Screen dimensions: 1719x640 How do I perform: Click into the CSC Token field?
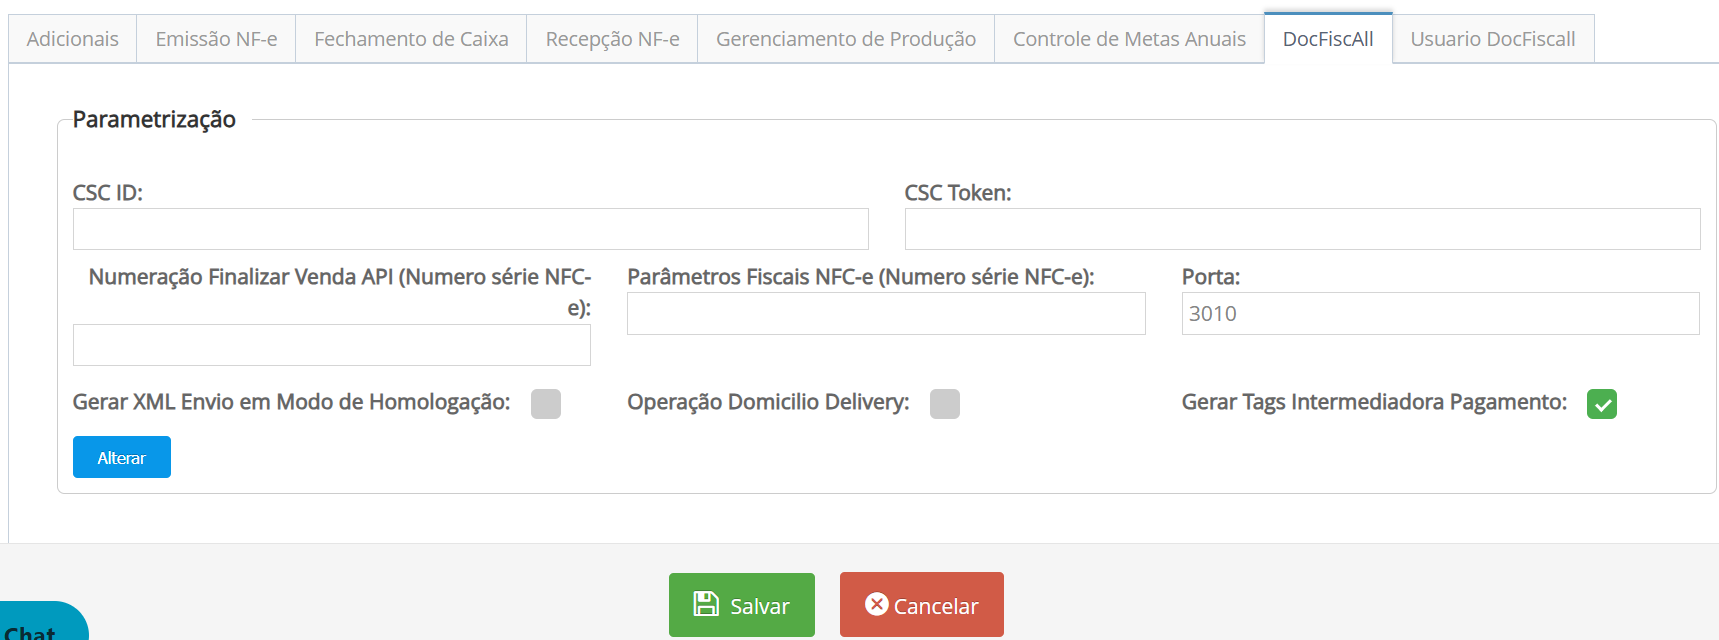pyautogui.click(x=1302, y=229)
